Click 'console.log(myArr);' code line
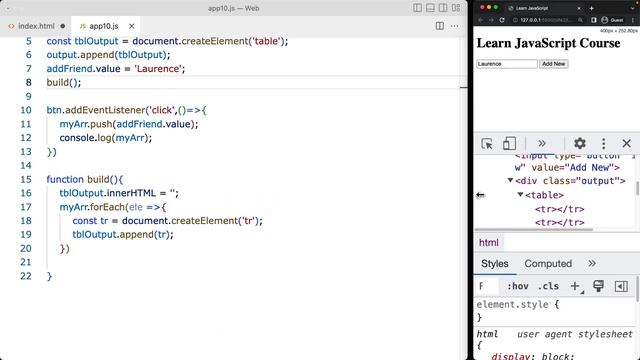The height and width of the screenshot is (360, 640). pyautogui.click(x=106, y=138)
